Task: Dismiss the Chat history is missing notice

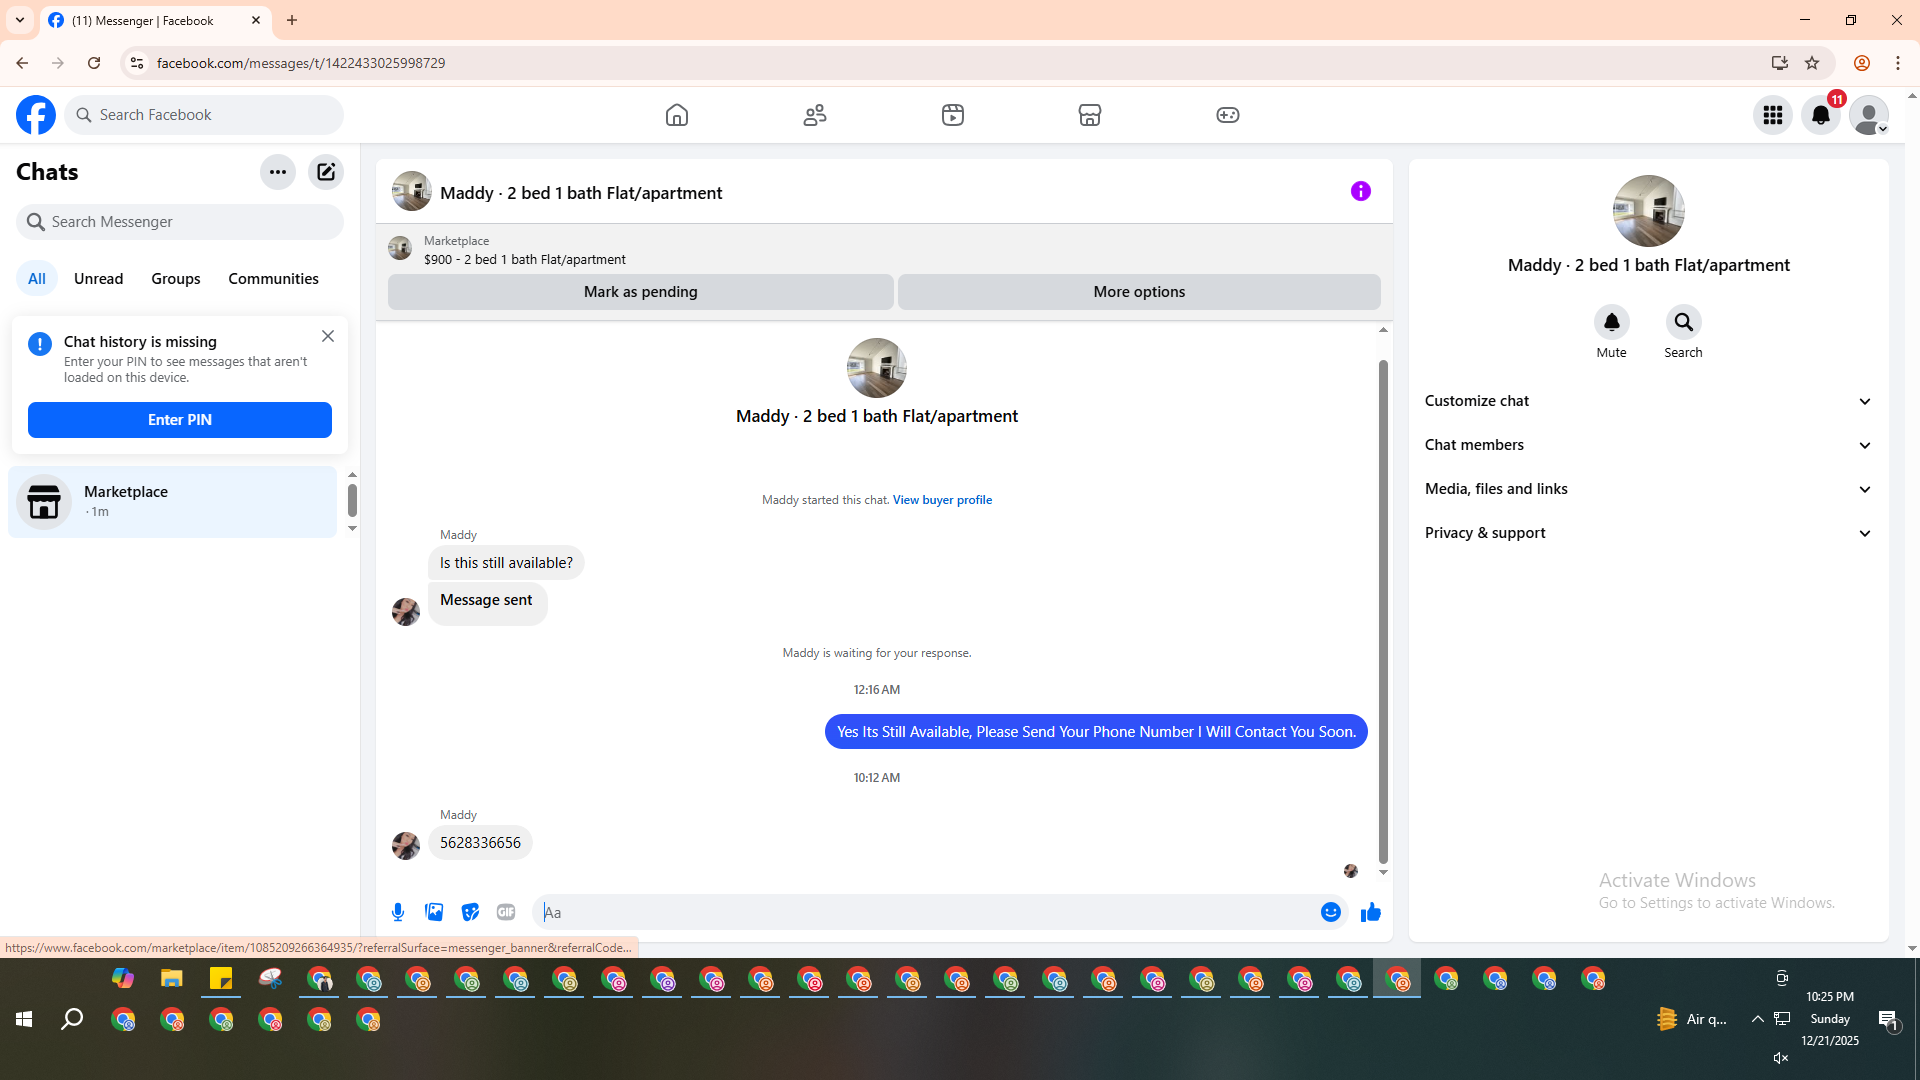Action: pos(328,336)
